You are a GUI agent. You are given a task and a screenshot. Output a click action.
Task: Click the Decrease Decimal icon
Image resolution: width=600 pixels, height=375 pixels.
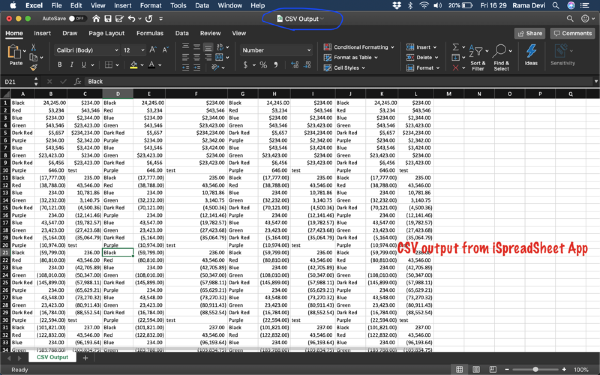coord(307,65)
